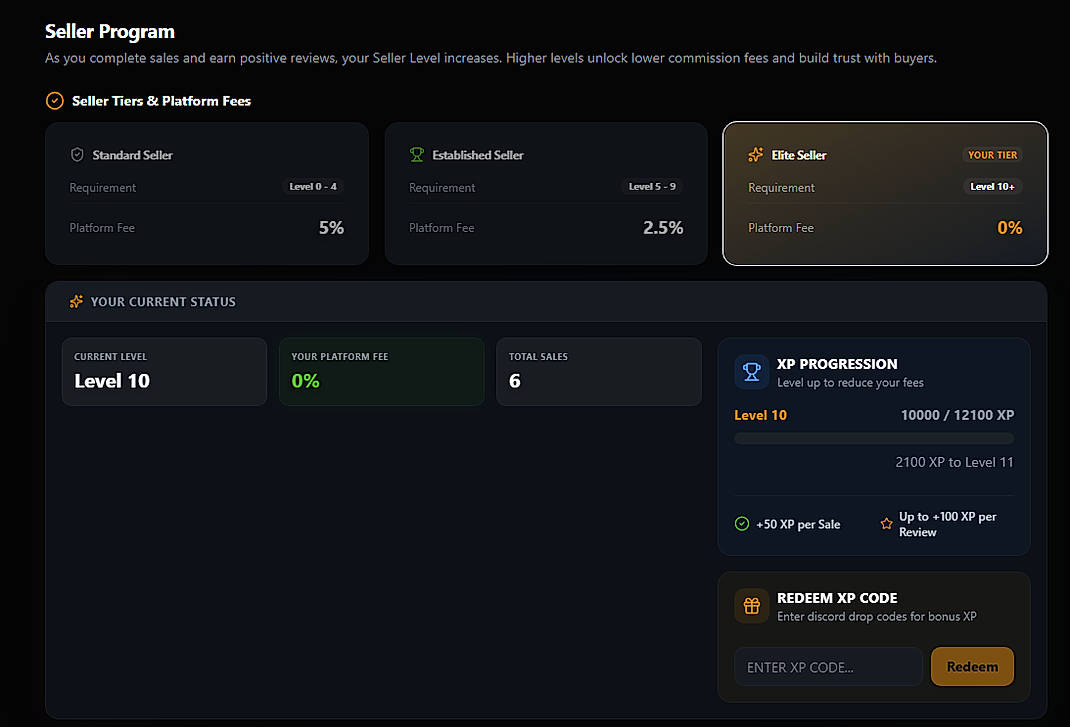The image size is (1070, 727).
Task: Click the checkmark icon beside Seller Tiers heading
Action: coord(55,101)
